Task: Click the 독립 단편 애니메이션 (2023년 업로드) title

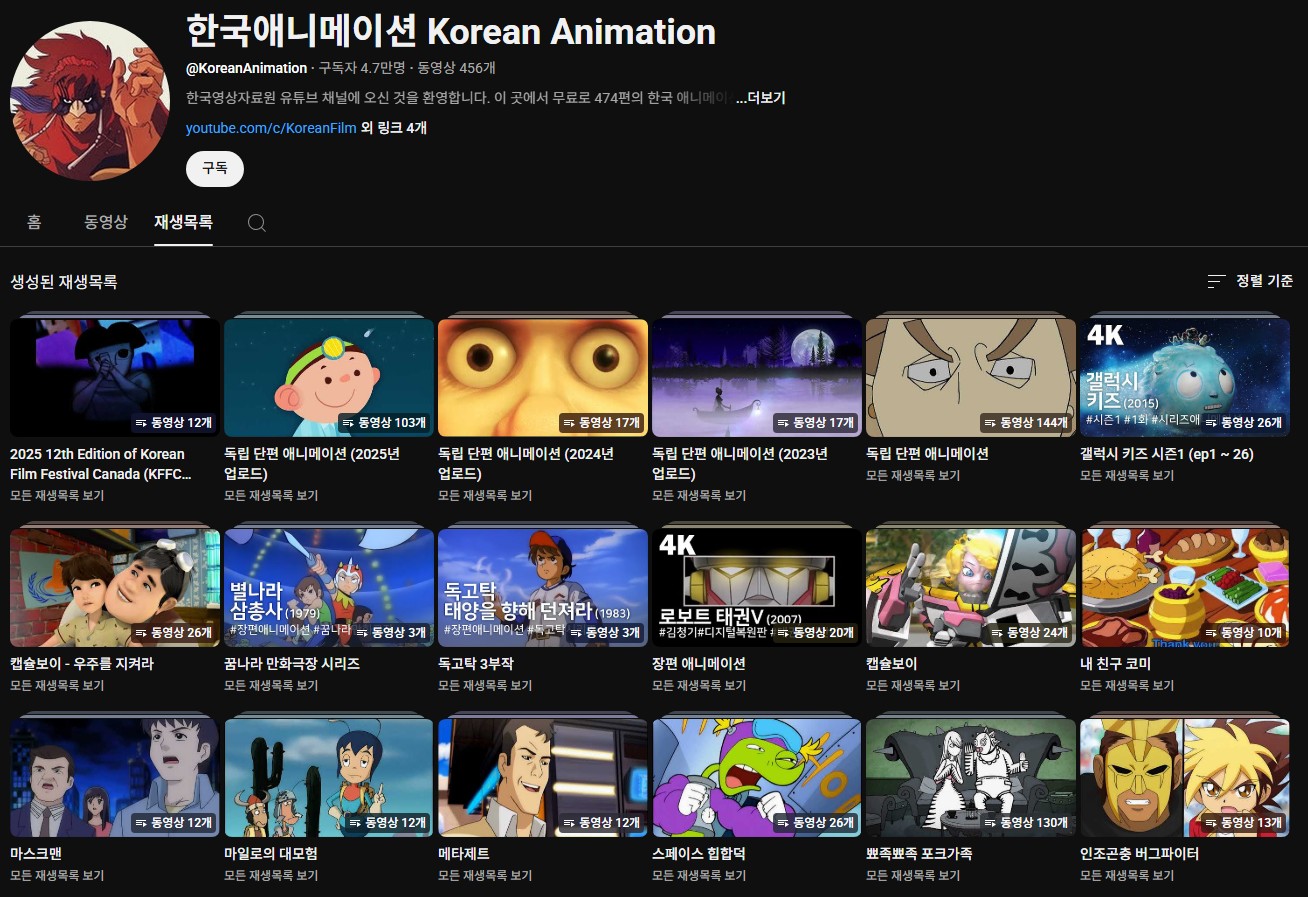Action: [740, 463]
